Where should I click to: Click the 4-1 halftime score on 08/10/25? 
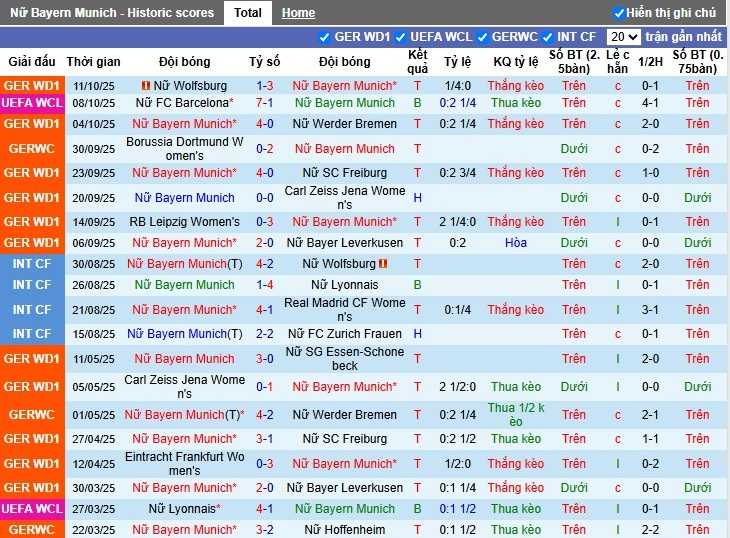point(650,103)
